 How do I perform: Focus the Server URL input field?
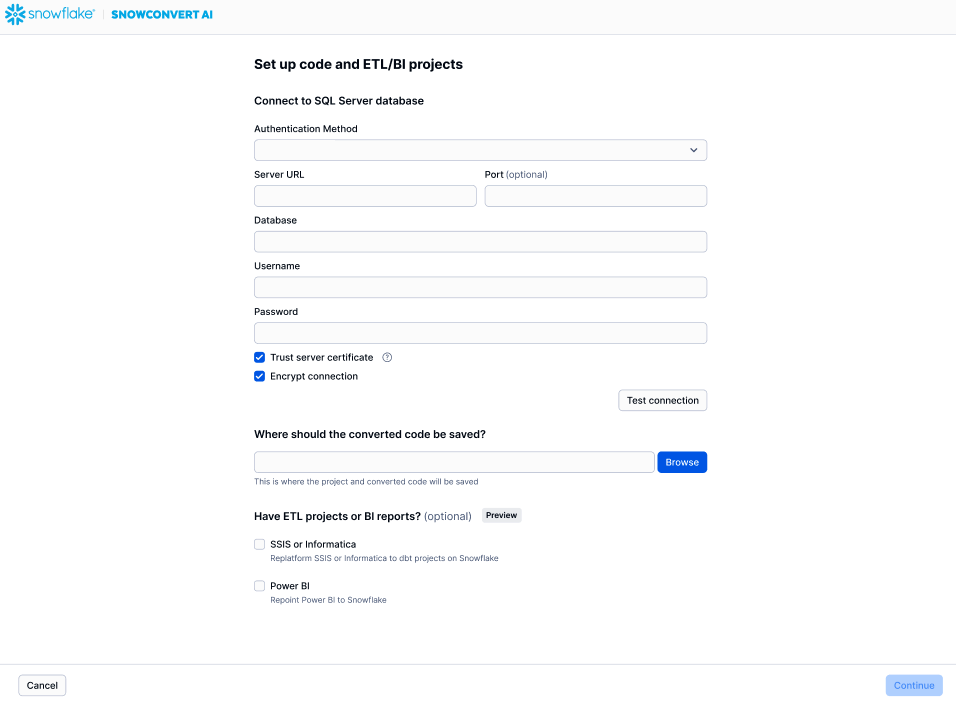[x=365, y=196]
